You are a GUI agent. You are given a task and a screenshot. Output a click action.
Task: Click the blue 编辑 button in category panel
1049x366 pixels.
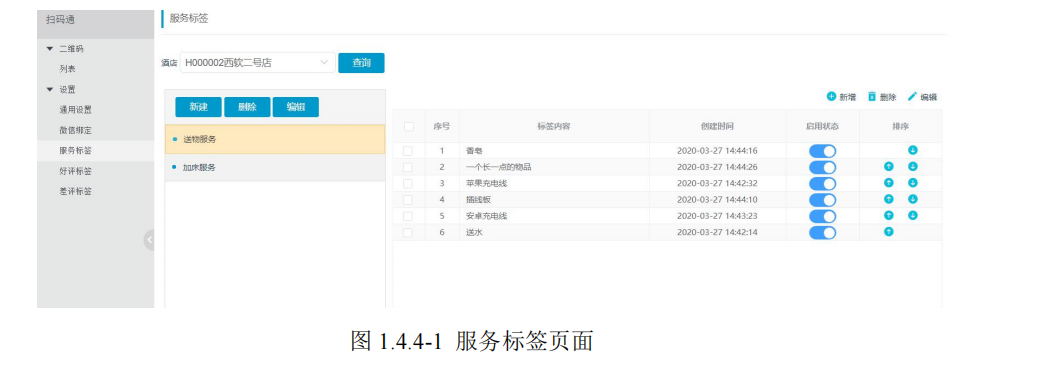(296, 107)
